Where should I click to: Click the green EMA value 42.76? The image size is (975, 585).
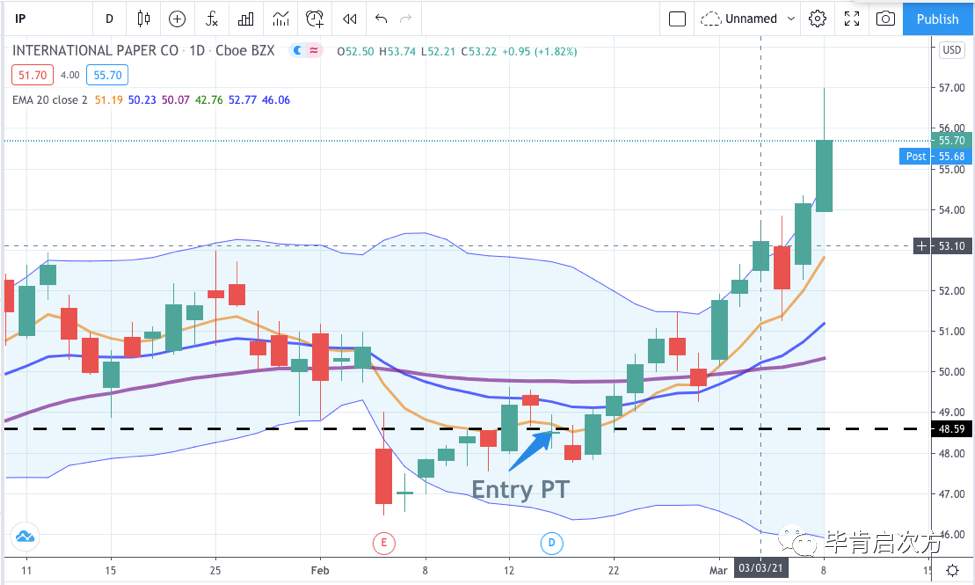coord(209,100)
